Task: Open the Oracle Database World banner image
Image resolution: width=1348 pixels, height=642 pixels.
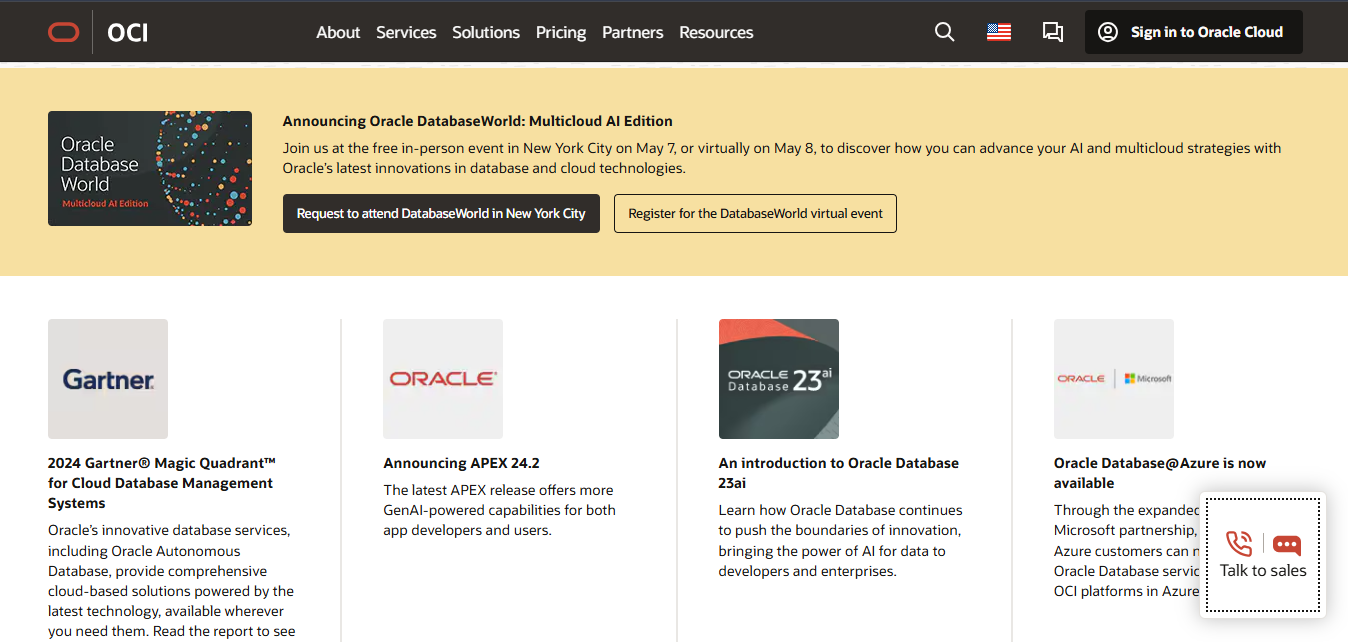Action: pyautogui.click(x=150, y=168)
